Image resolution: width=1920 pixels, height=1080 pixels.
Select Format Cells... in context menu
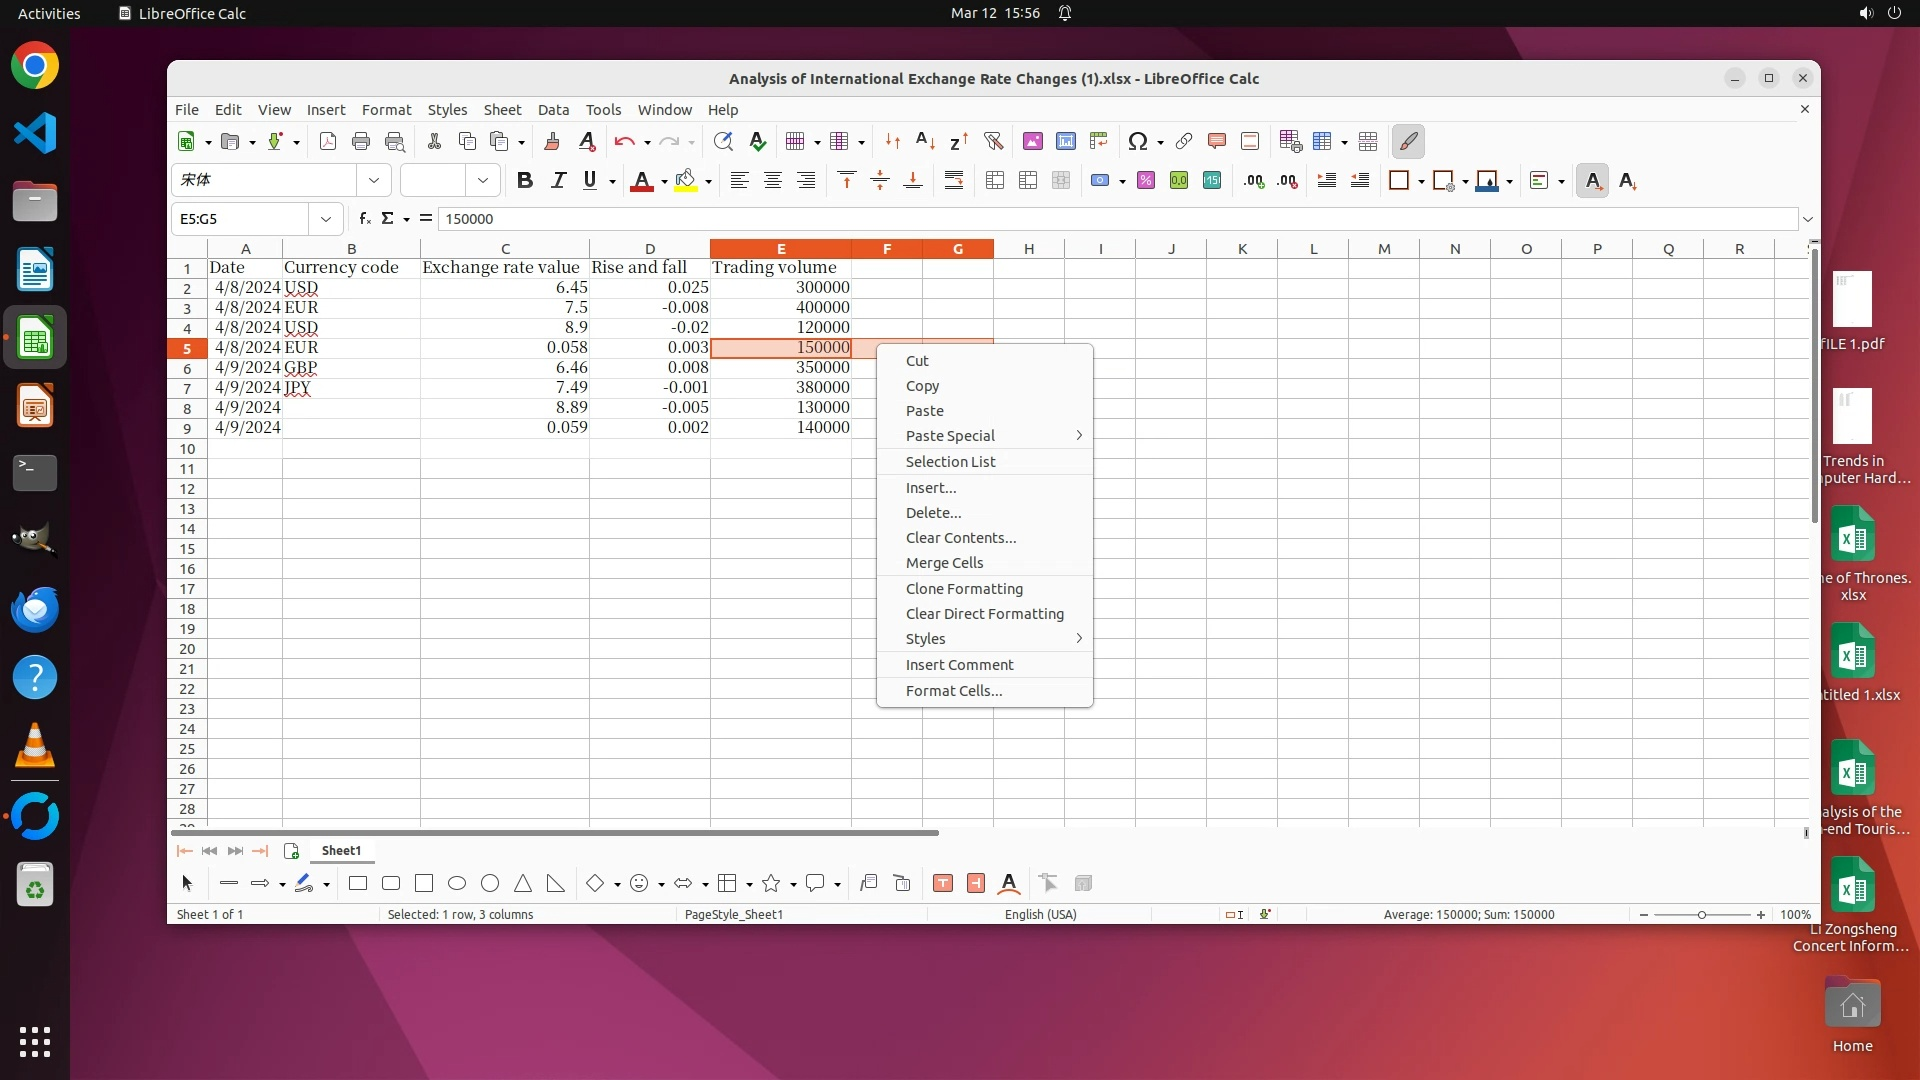[953, 691]
